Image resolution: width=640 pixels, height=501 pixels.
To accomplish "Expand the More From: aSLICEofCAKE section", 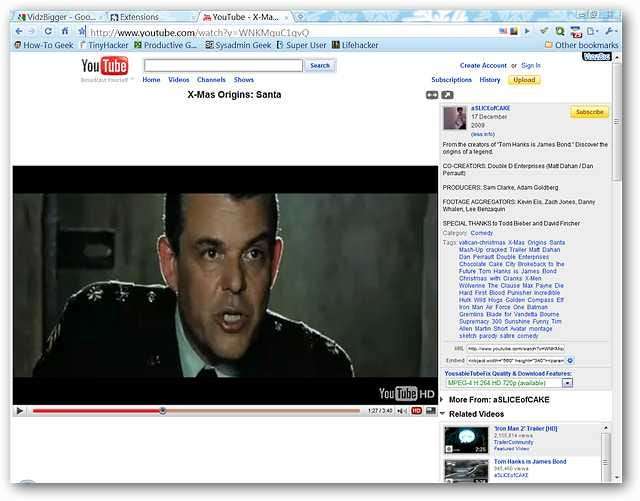I will coord(496,400).
